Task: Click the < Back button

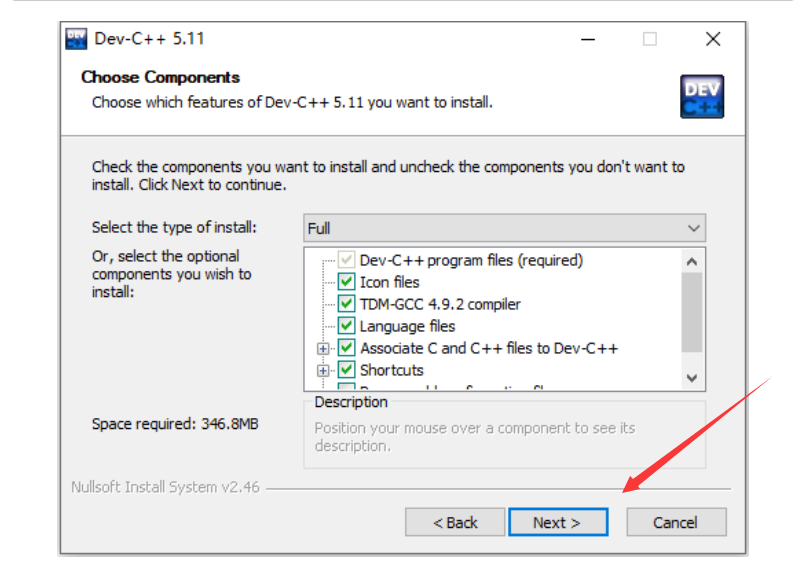Action: coord(455,522)
